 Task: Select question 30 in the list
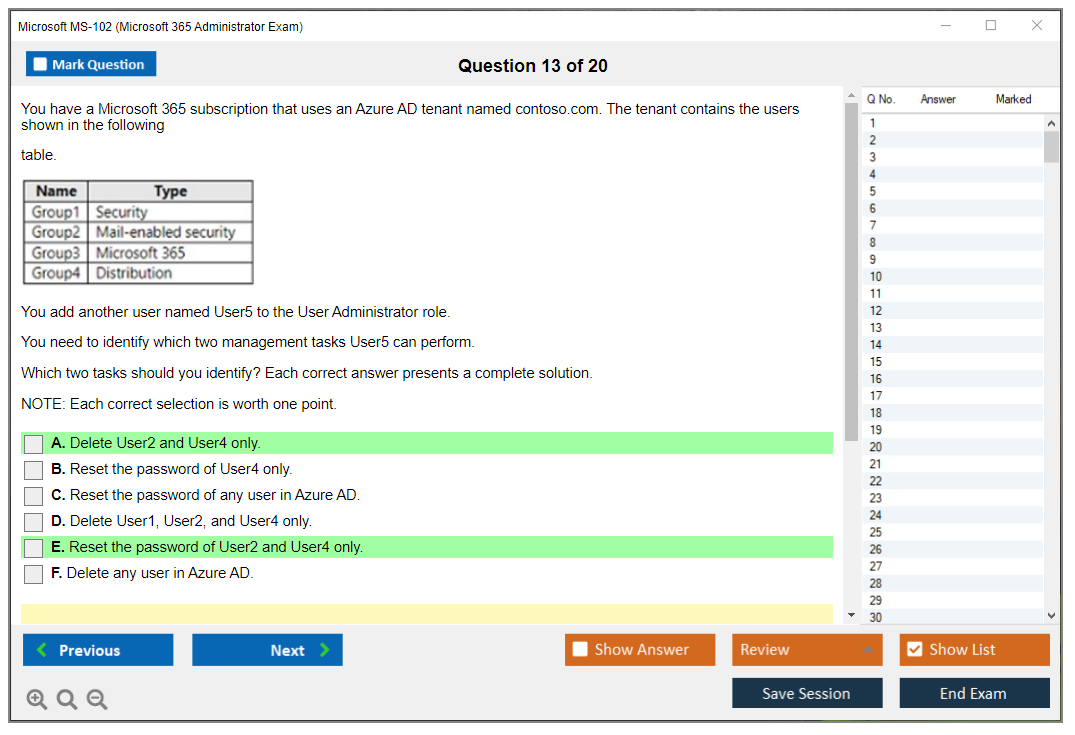953,617
